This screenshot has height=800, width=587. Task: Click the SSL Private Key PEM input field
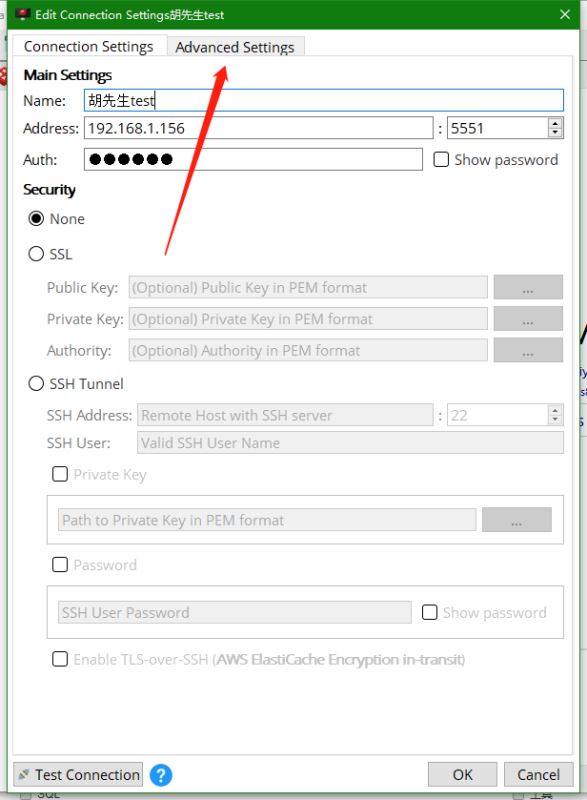(308, 319)
